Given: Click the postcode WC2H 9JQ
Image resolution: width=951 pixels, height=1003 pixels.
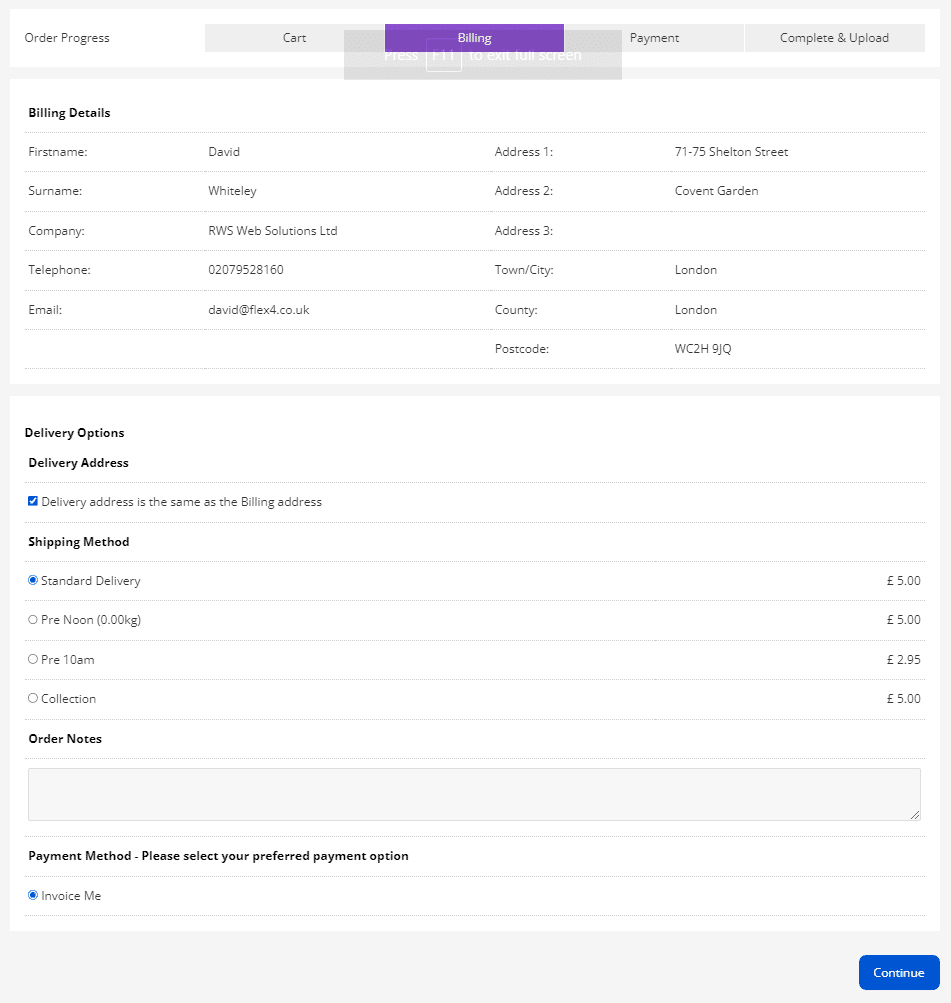Looking at the screenshot, I should pyautogui.click(x=703, y=349).
